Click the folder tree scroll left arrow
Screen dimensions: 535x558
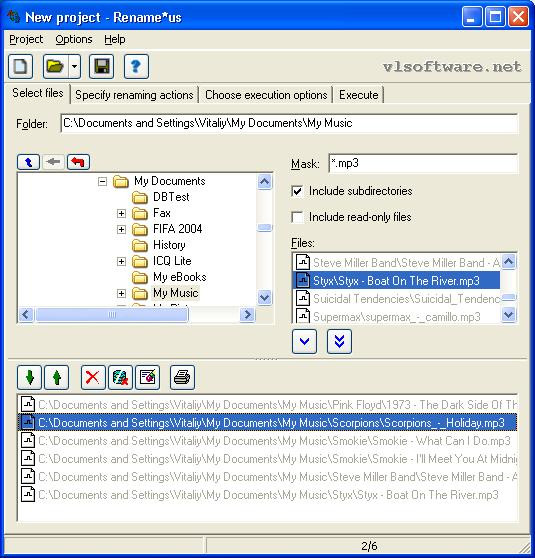tap(26, 315)
